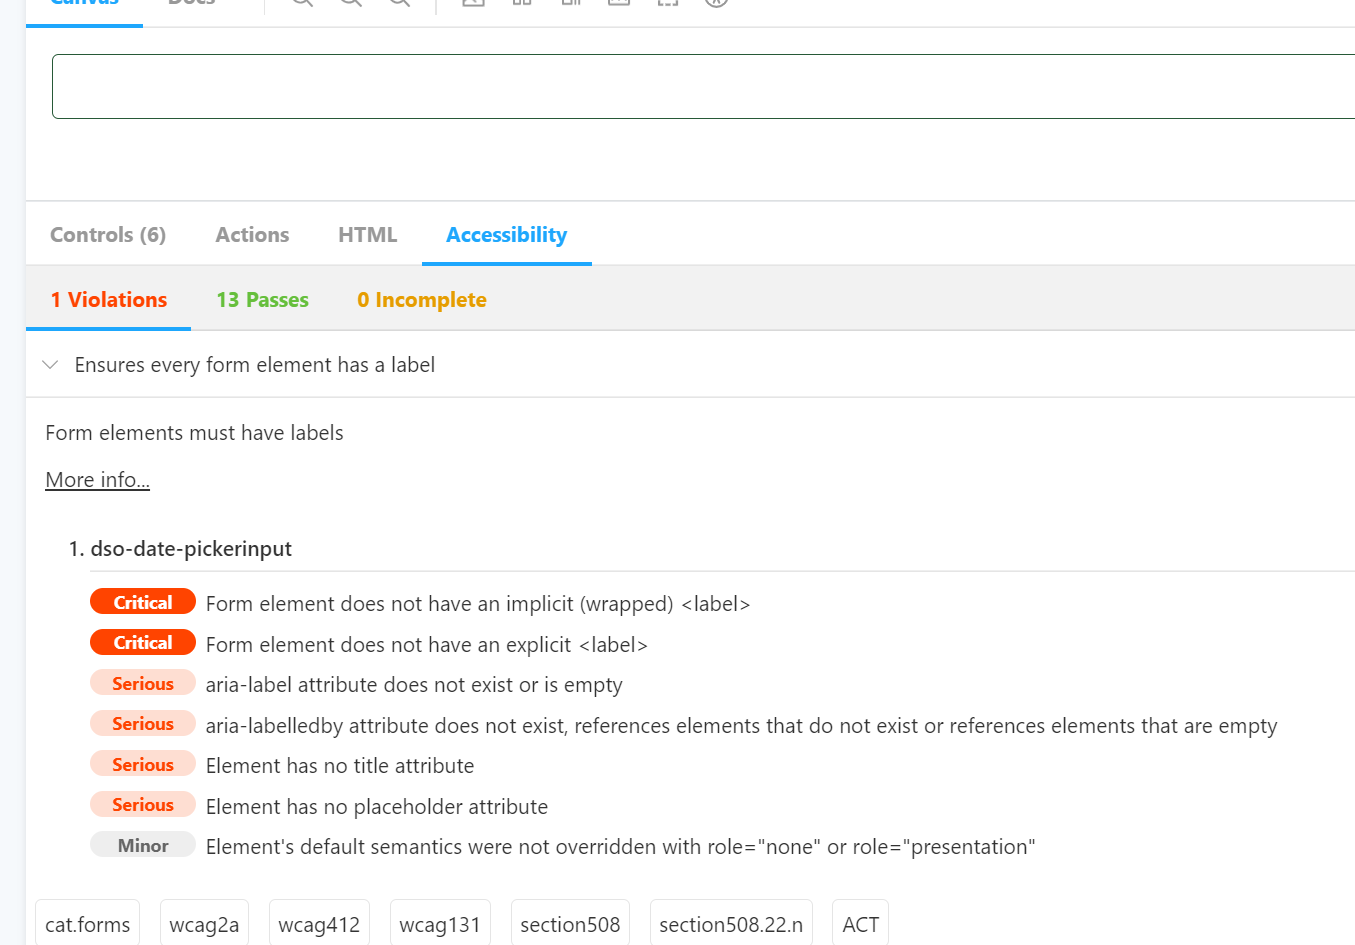Enable the measure tool icon
This screenshot has height=945, width=1355.
618,4
